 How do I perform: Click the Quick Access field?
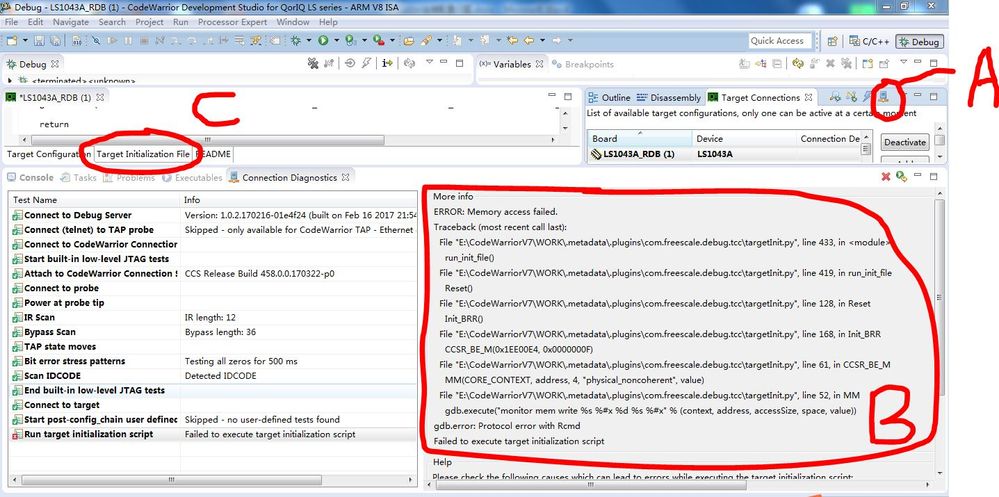[780, 41]
